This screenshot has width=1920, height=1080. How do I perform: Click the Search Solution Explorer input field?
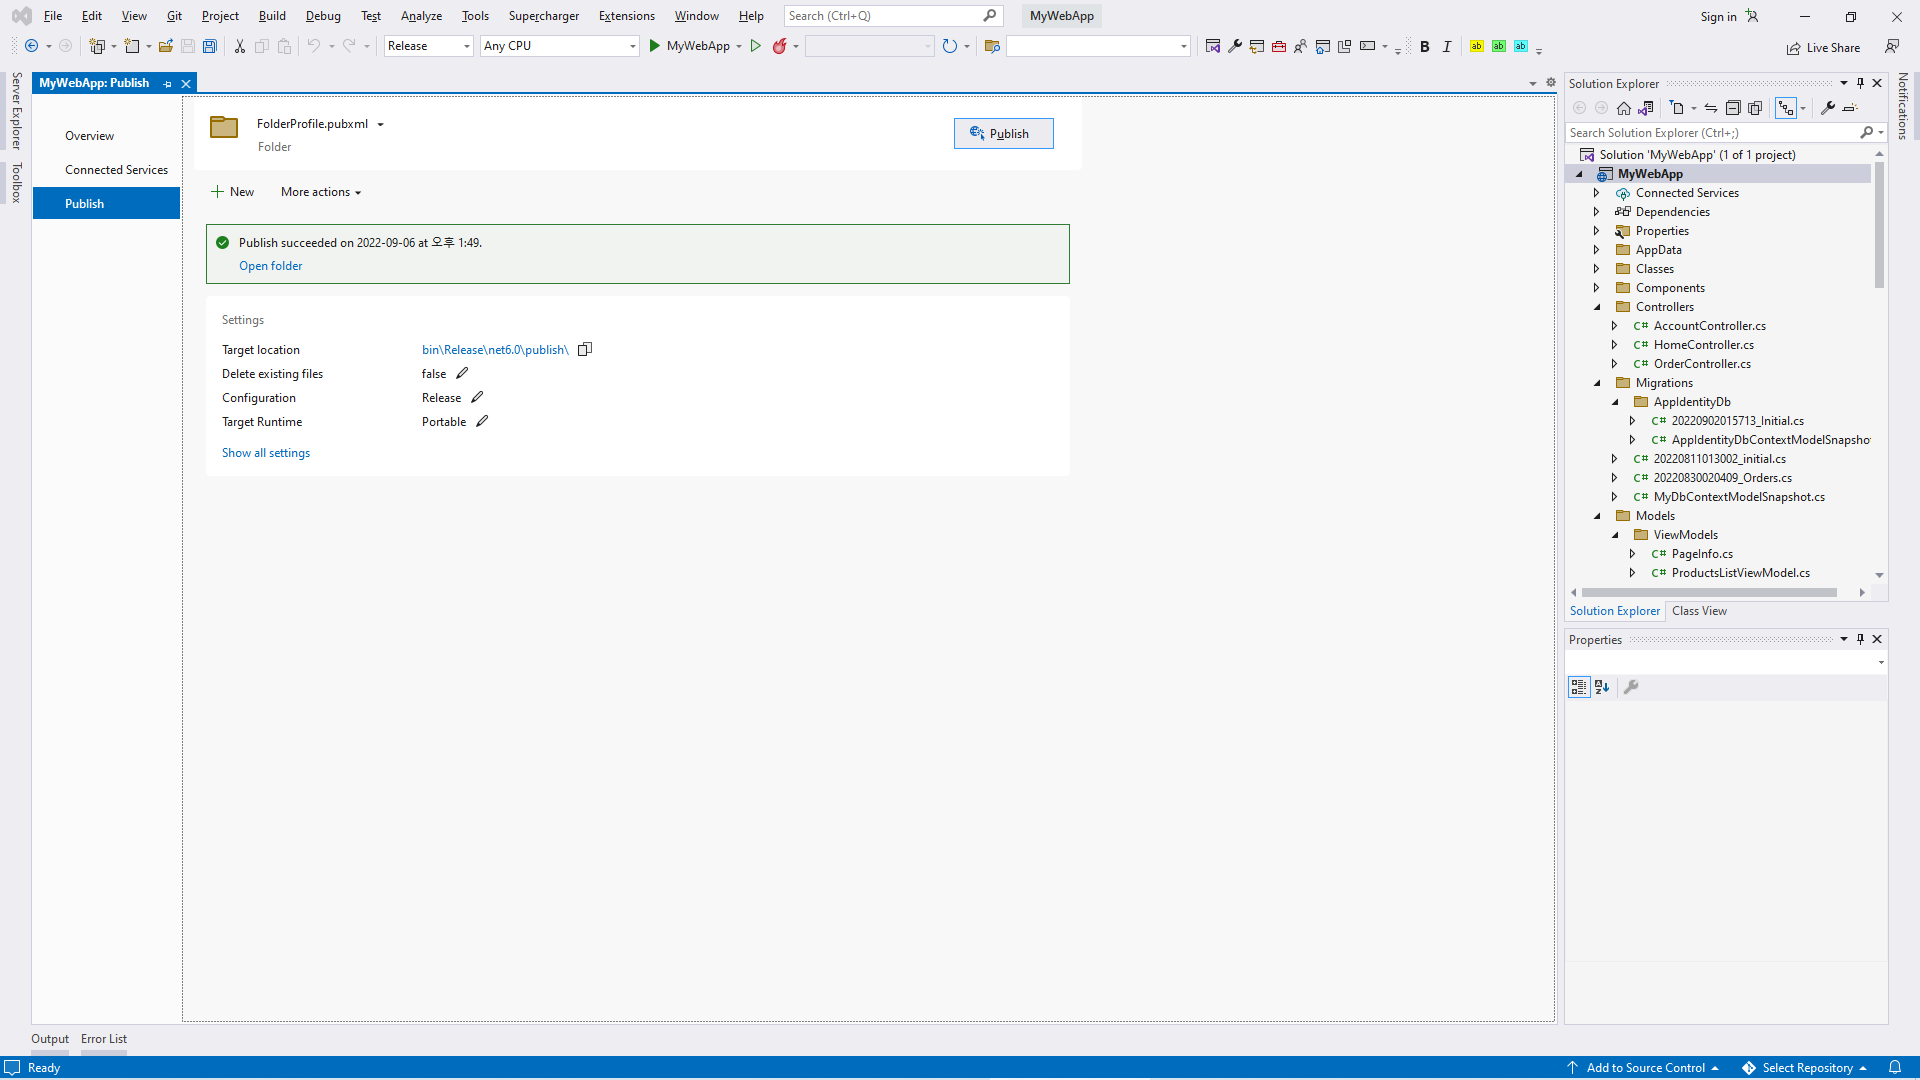[x=1710, y=133]
